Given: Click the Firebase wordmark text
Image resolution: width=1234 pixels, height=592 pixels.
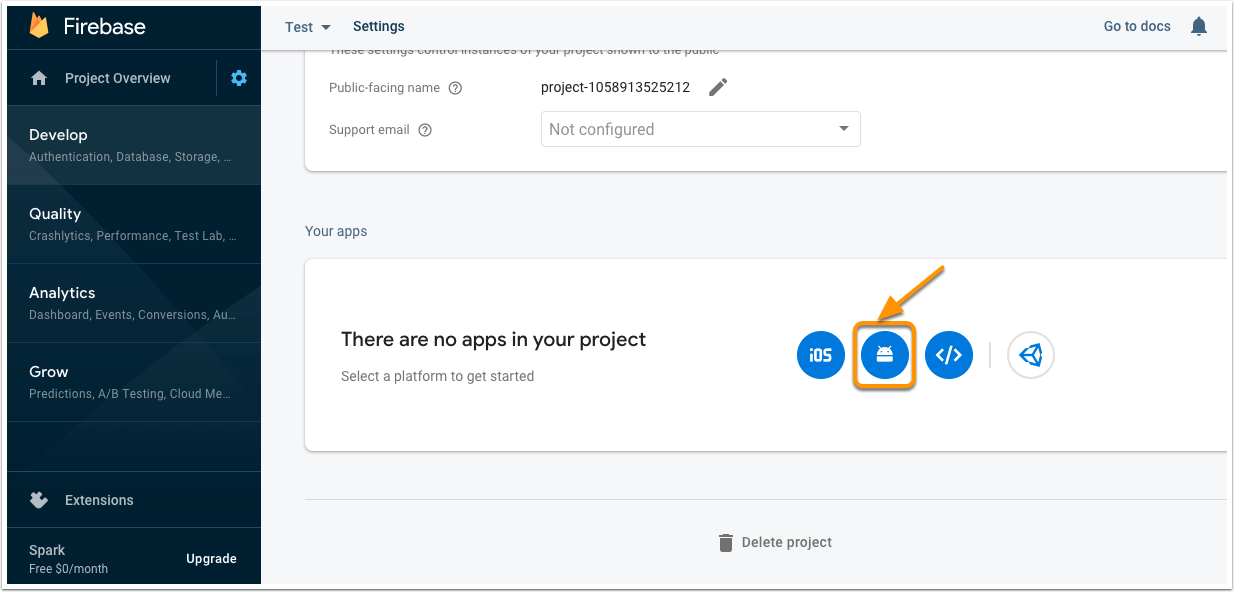Looking at the screenshot, I should click(105, 27).
